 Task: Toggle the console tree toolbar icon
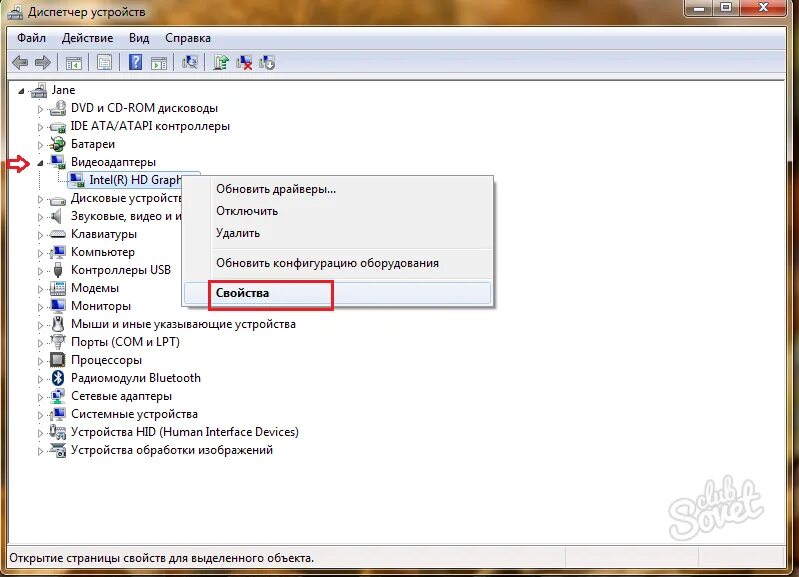pos(74,63)
